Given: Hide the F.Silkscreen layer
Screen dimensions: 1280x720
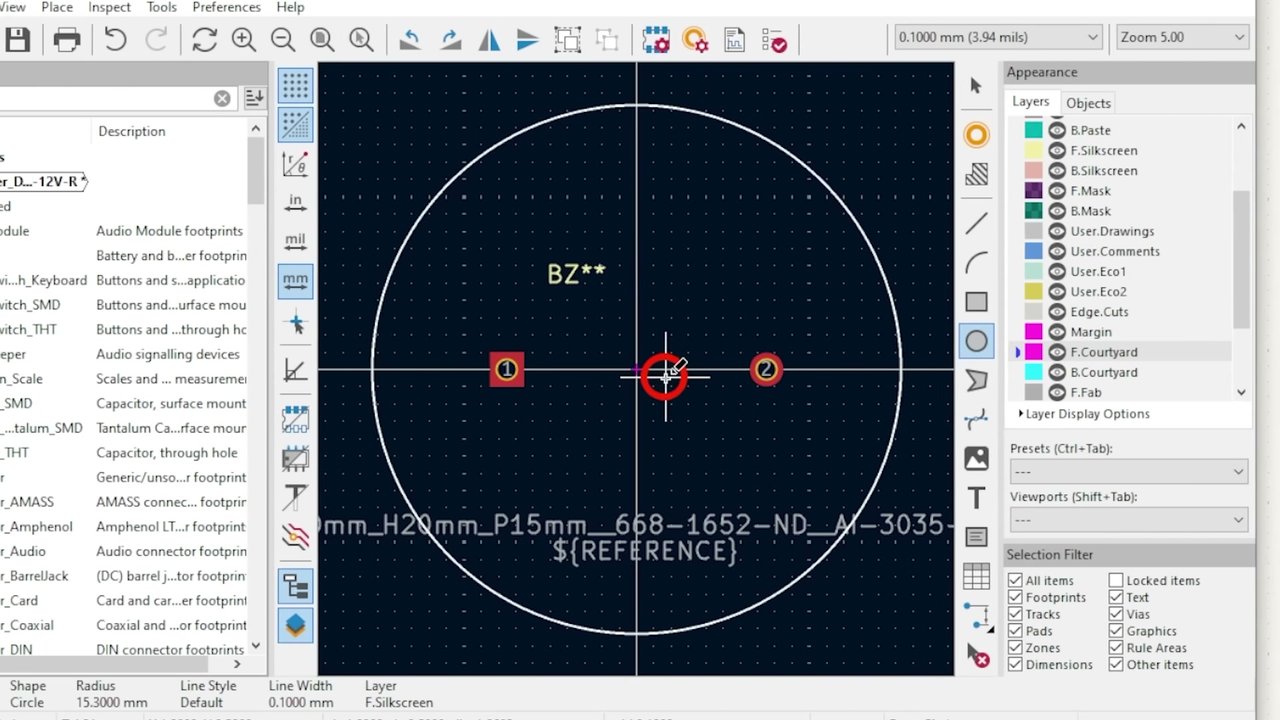Looking at the screenshot, I should coord(1056,150).
